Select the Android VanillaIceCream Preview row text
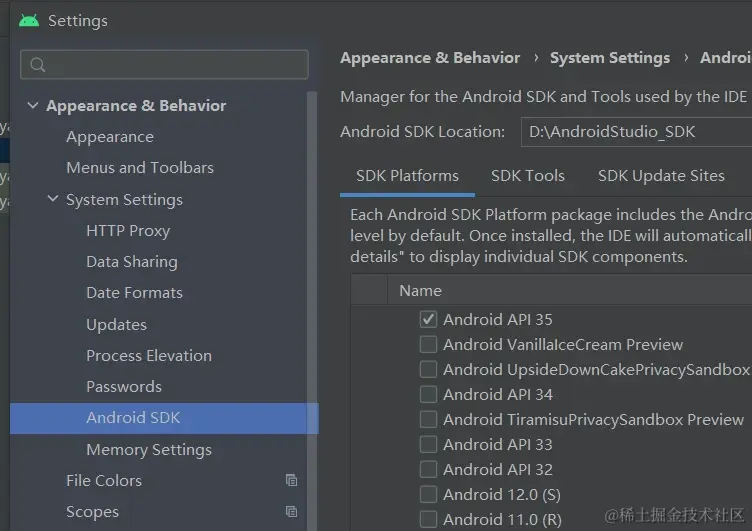This screenshot has height=531, width=752. [563, 344]
